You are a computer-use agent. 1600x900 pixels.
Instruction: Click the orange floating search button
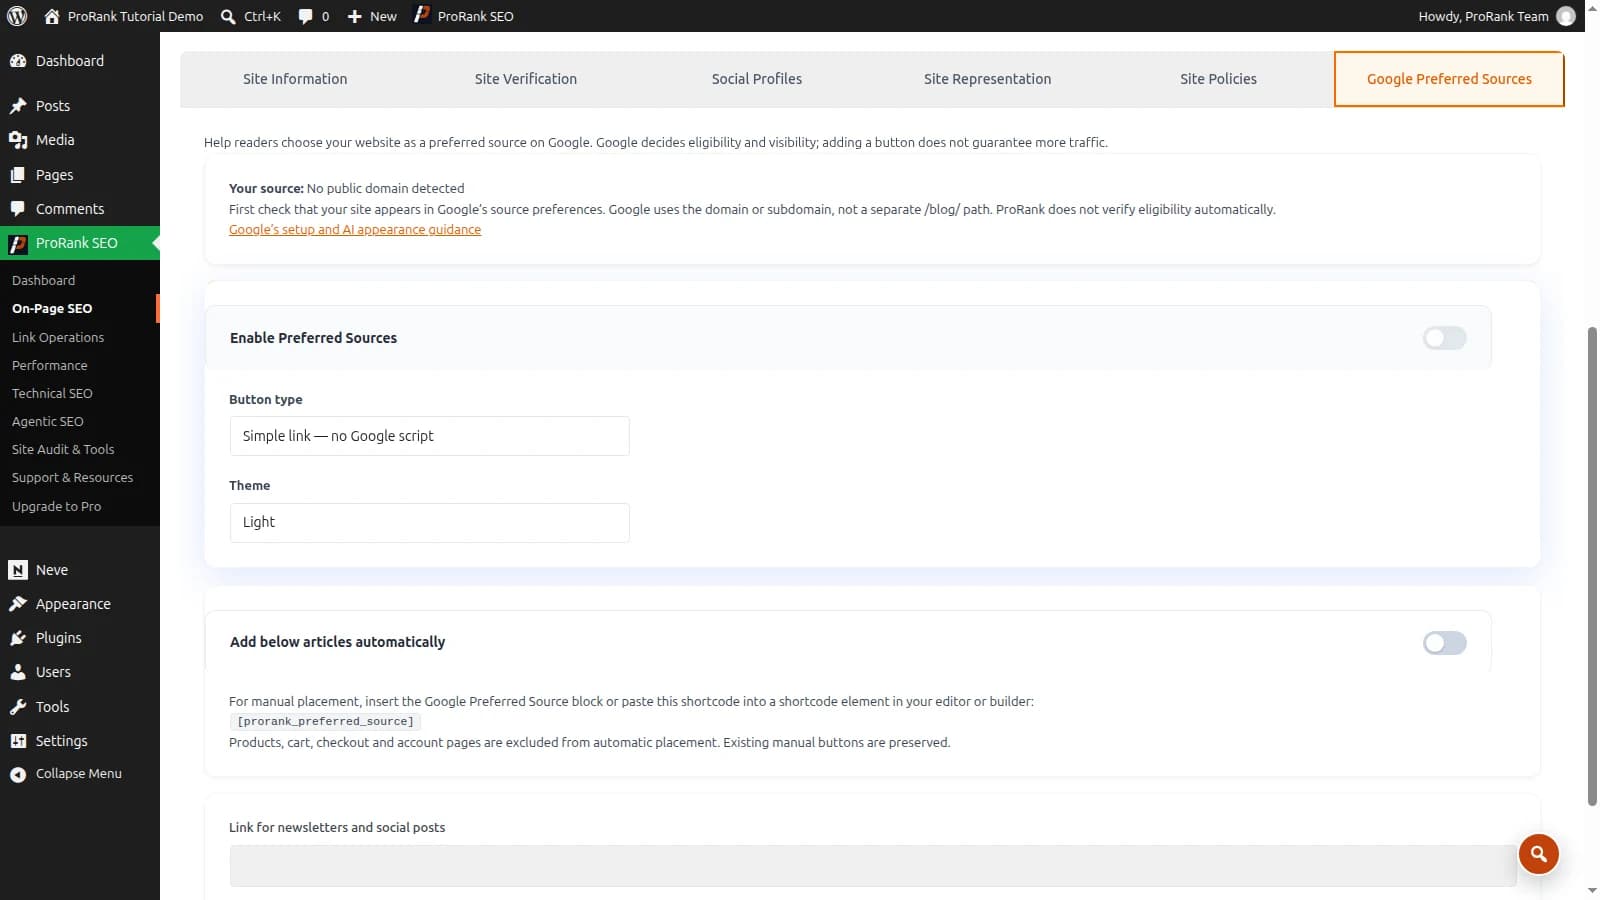click(x=1538, y=854)
